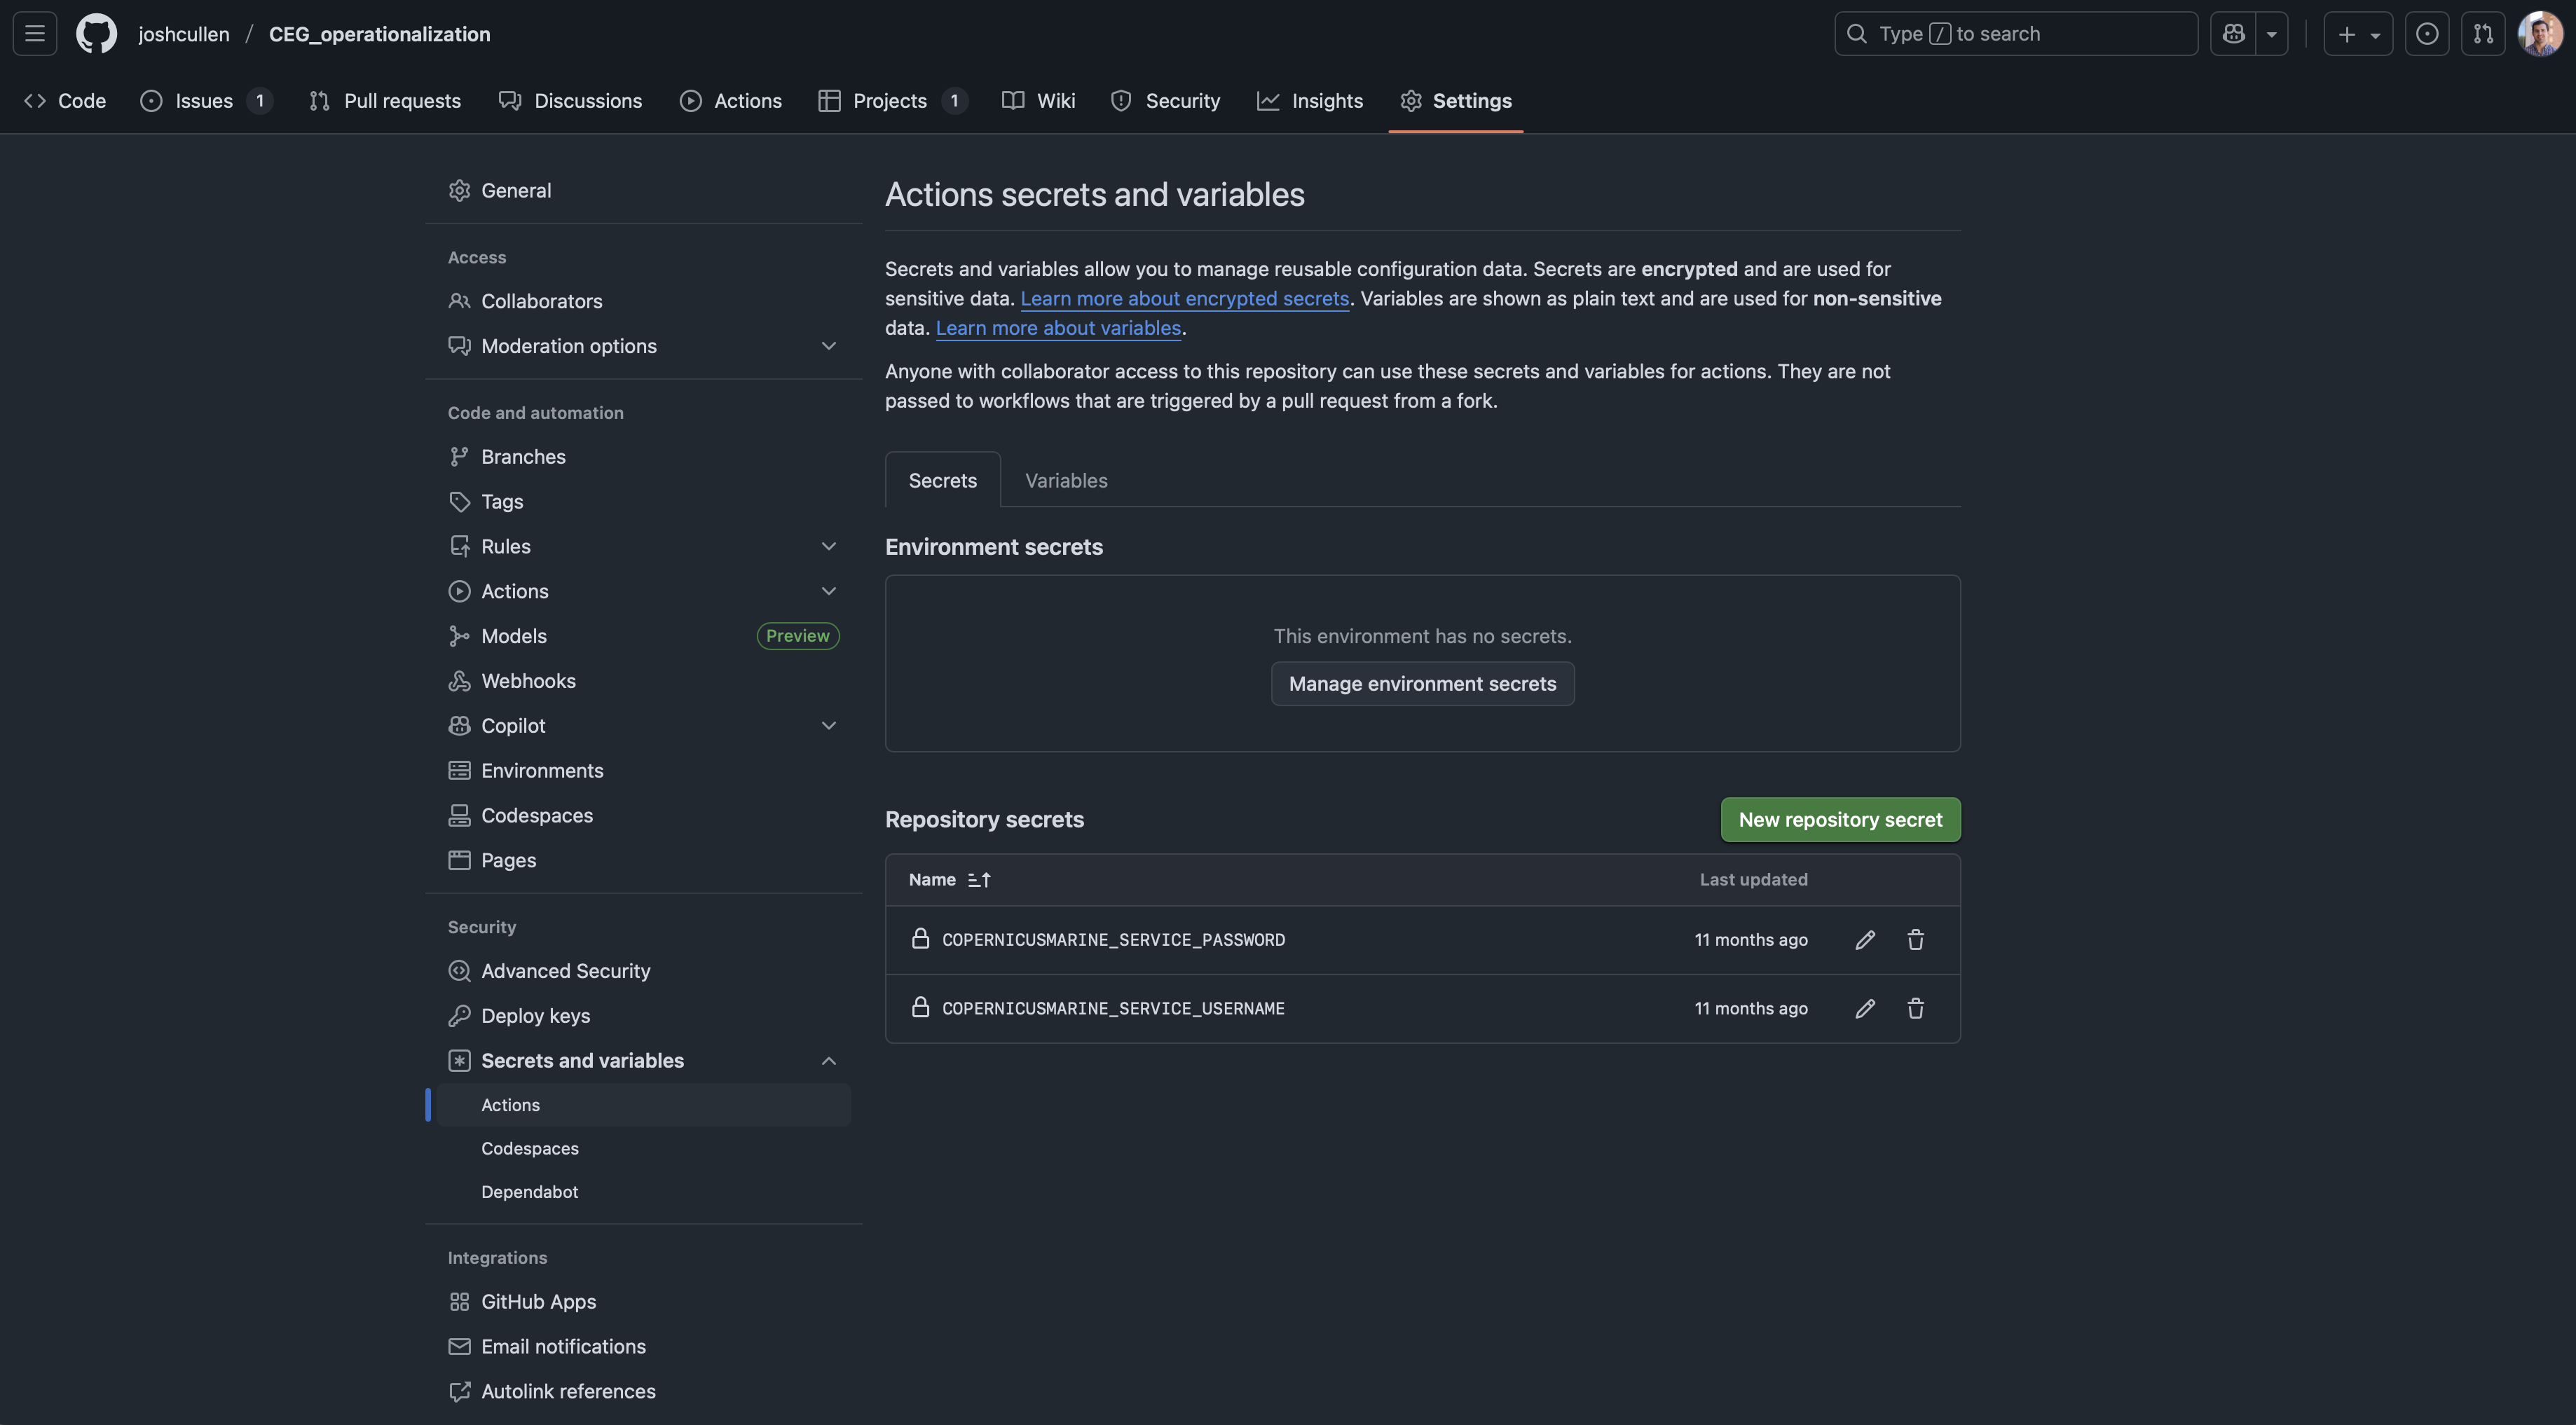Open the pull requests icon in header
This screenshot has height=1425, width=2576.
(2483, 34)
